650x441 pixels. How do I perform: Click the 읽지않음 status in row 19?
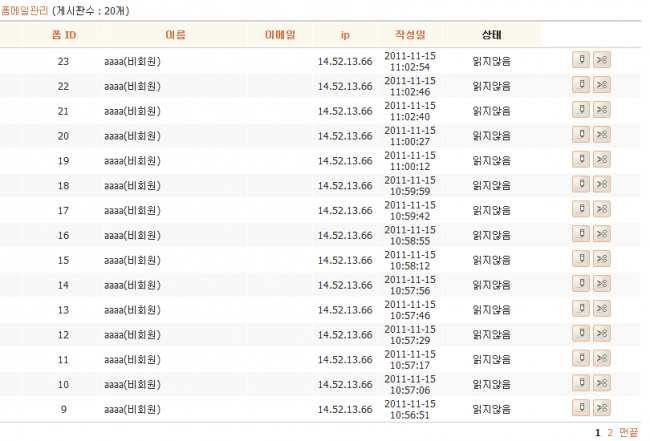(x=492, y=161)
